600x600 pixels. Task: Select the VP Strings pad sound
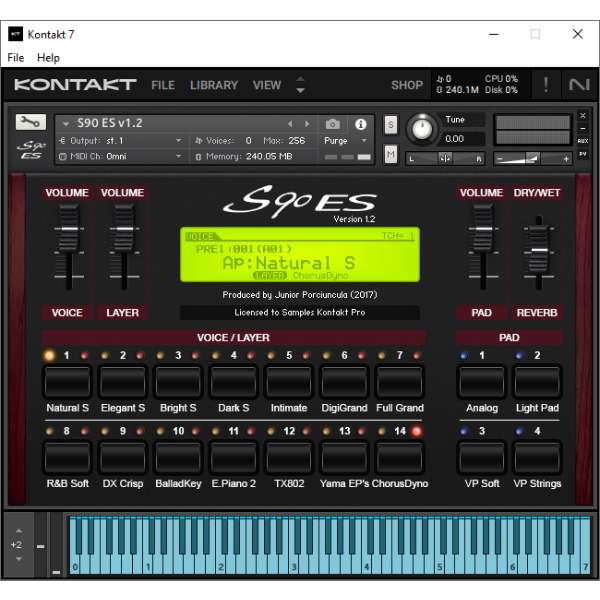[537, 457]
